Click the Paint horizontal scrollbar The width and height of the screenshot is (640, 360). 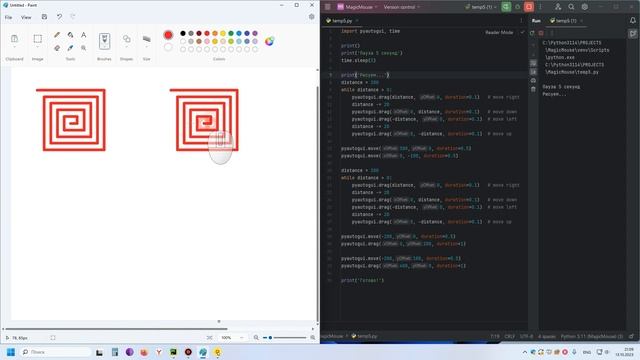click(x=116, y=329)
